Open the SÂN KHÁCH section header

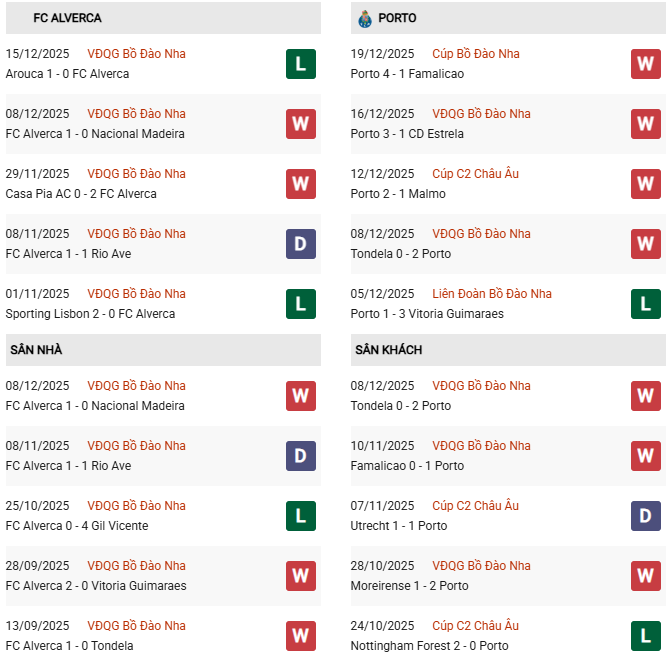[x=388, y=350]
